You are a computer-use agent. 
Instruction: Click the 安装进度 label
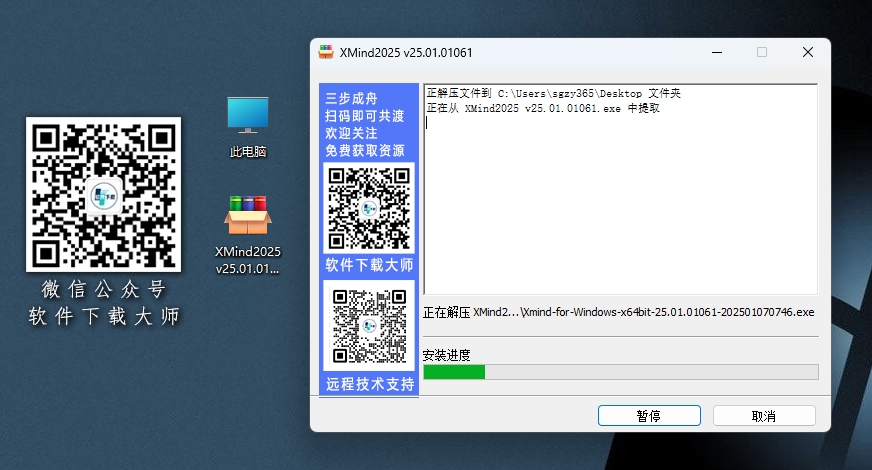coord(447,355)
